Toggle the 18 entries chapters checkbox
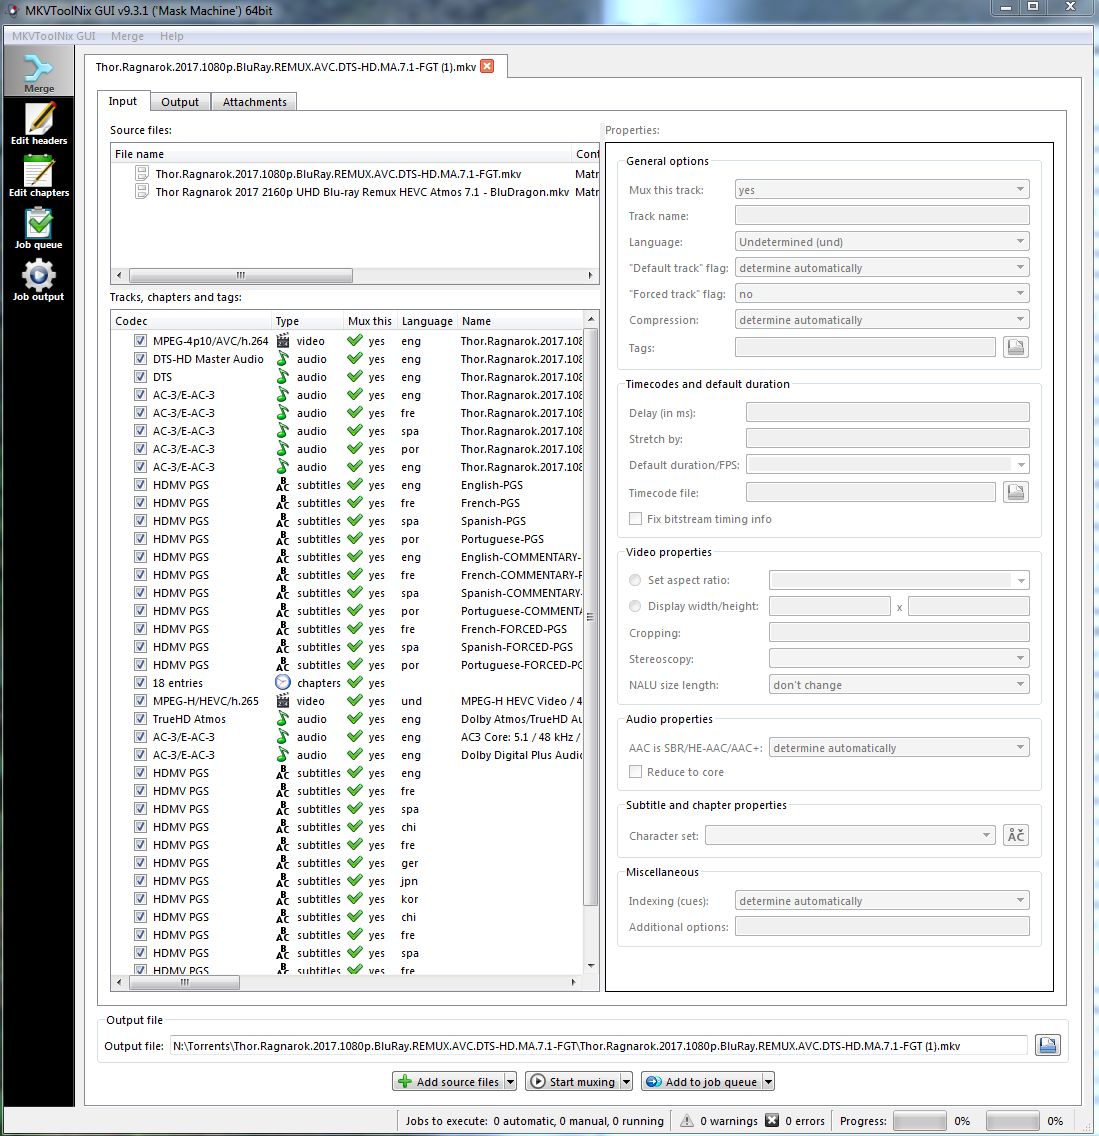The width and height of the screenshot is (1099, 1136). coord(140,683)
